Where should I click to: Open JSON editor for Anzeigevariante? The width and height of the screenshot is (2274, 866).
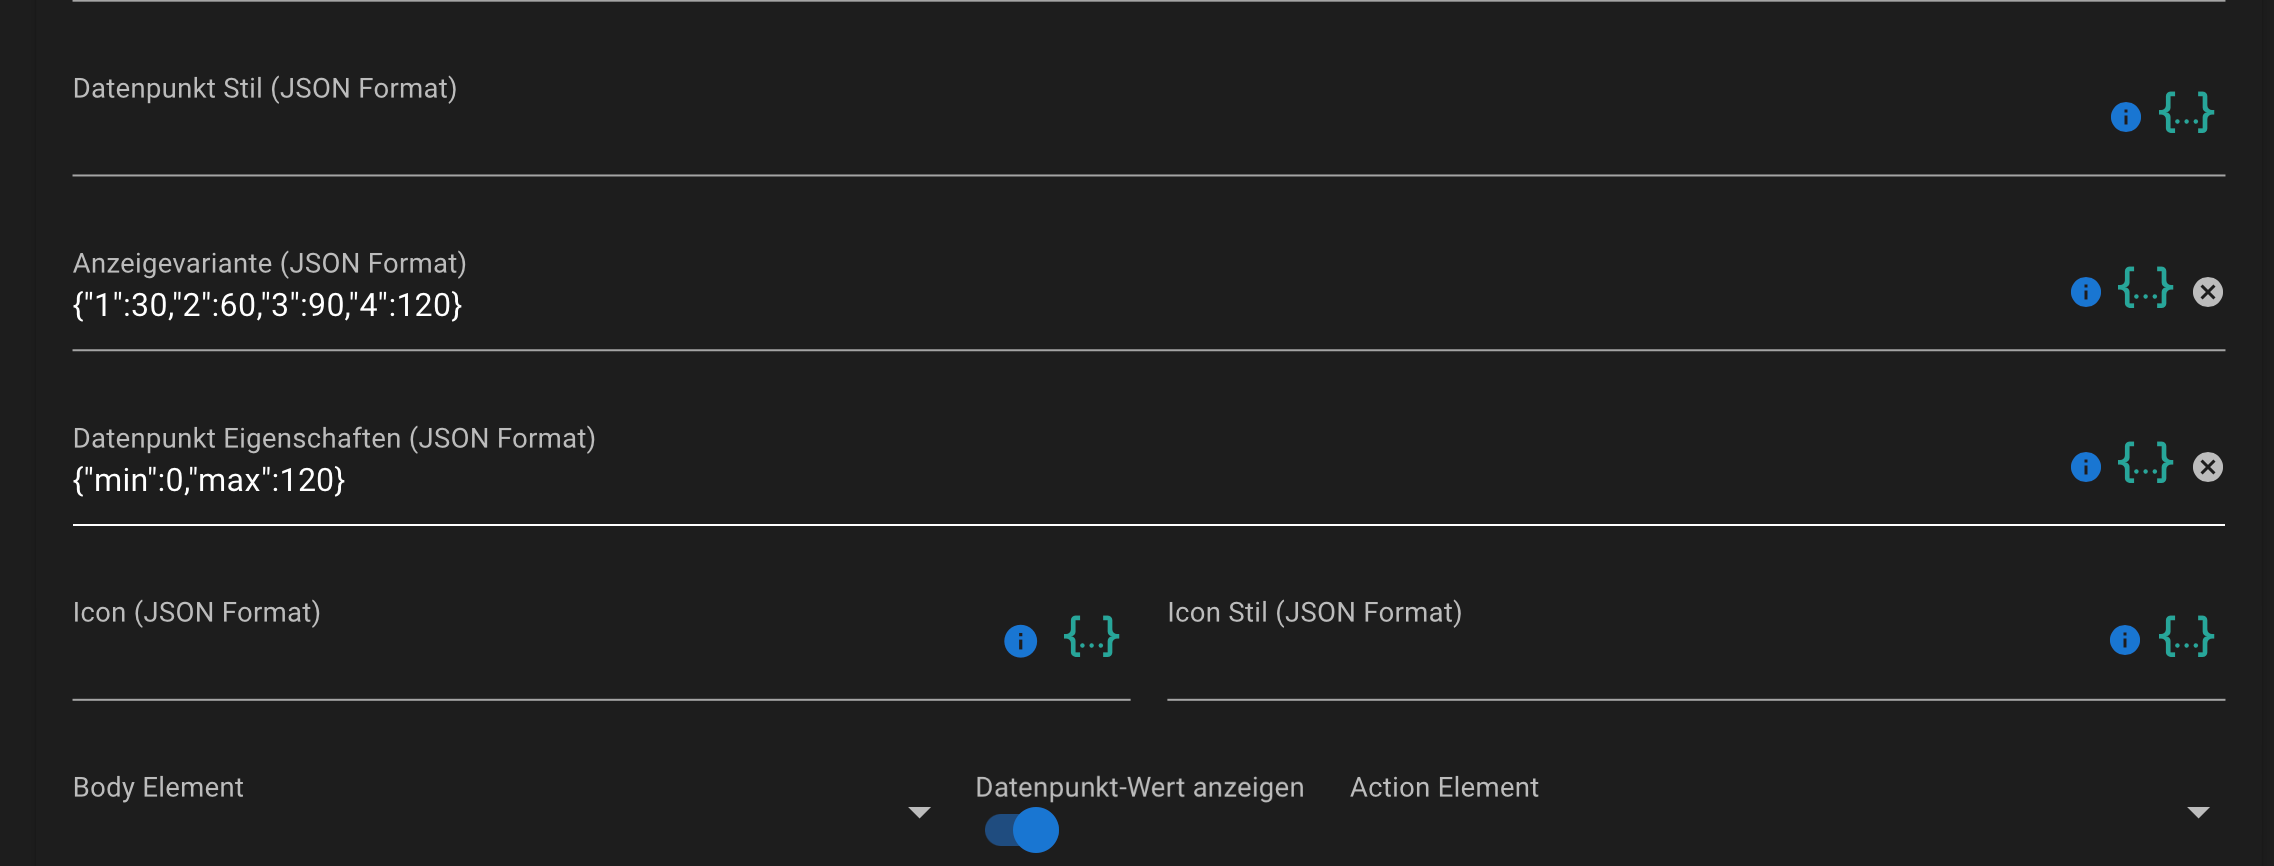[2145, 288]
